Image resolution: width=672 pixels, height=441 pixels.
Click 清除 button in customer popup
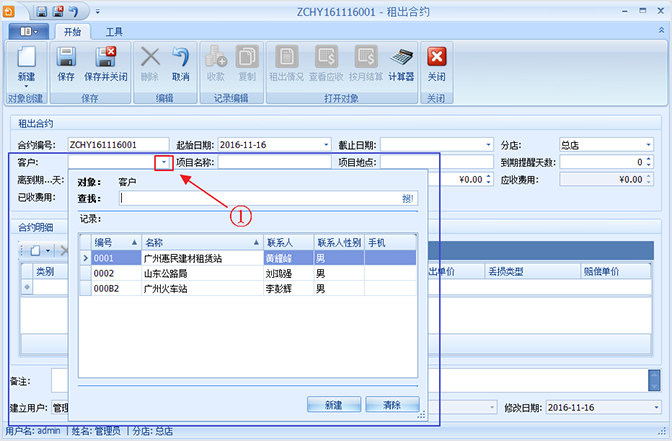[x=391, y=405]
